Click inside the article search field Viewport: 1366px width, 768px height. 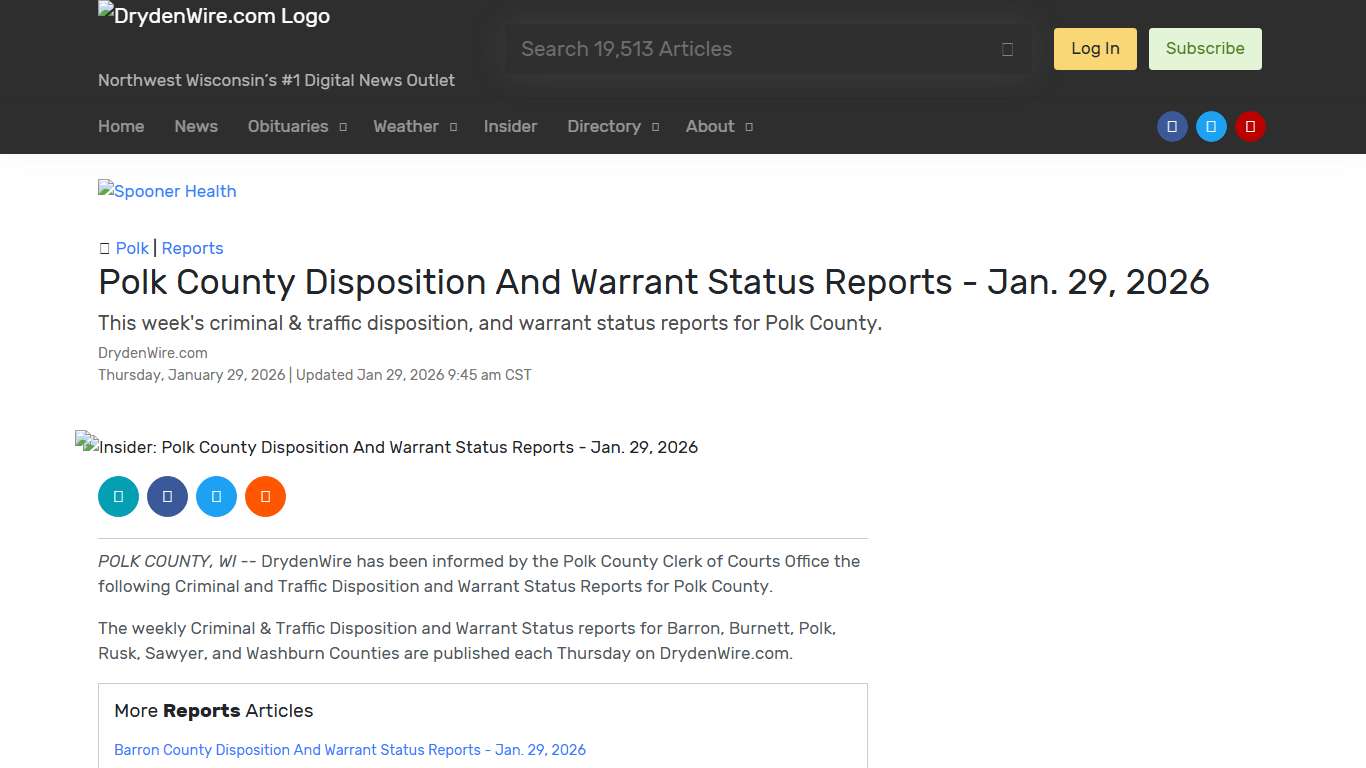pyautogui.click(x=700, y=48)
